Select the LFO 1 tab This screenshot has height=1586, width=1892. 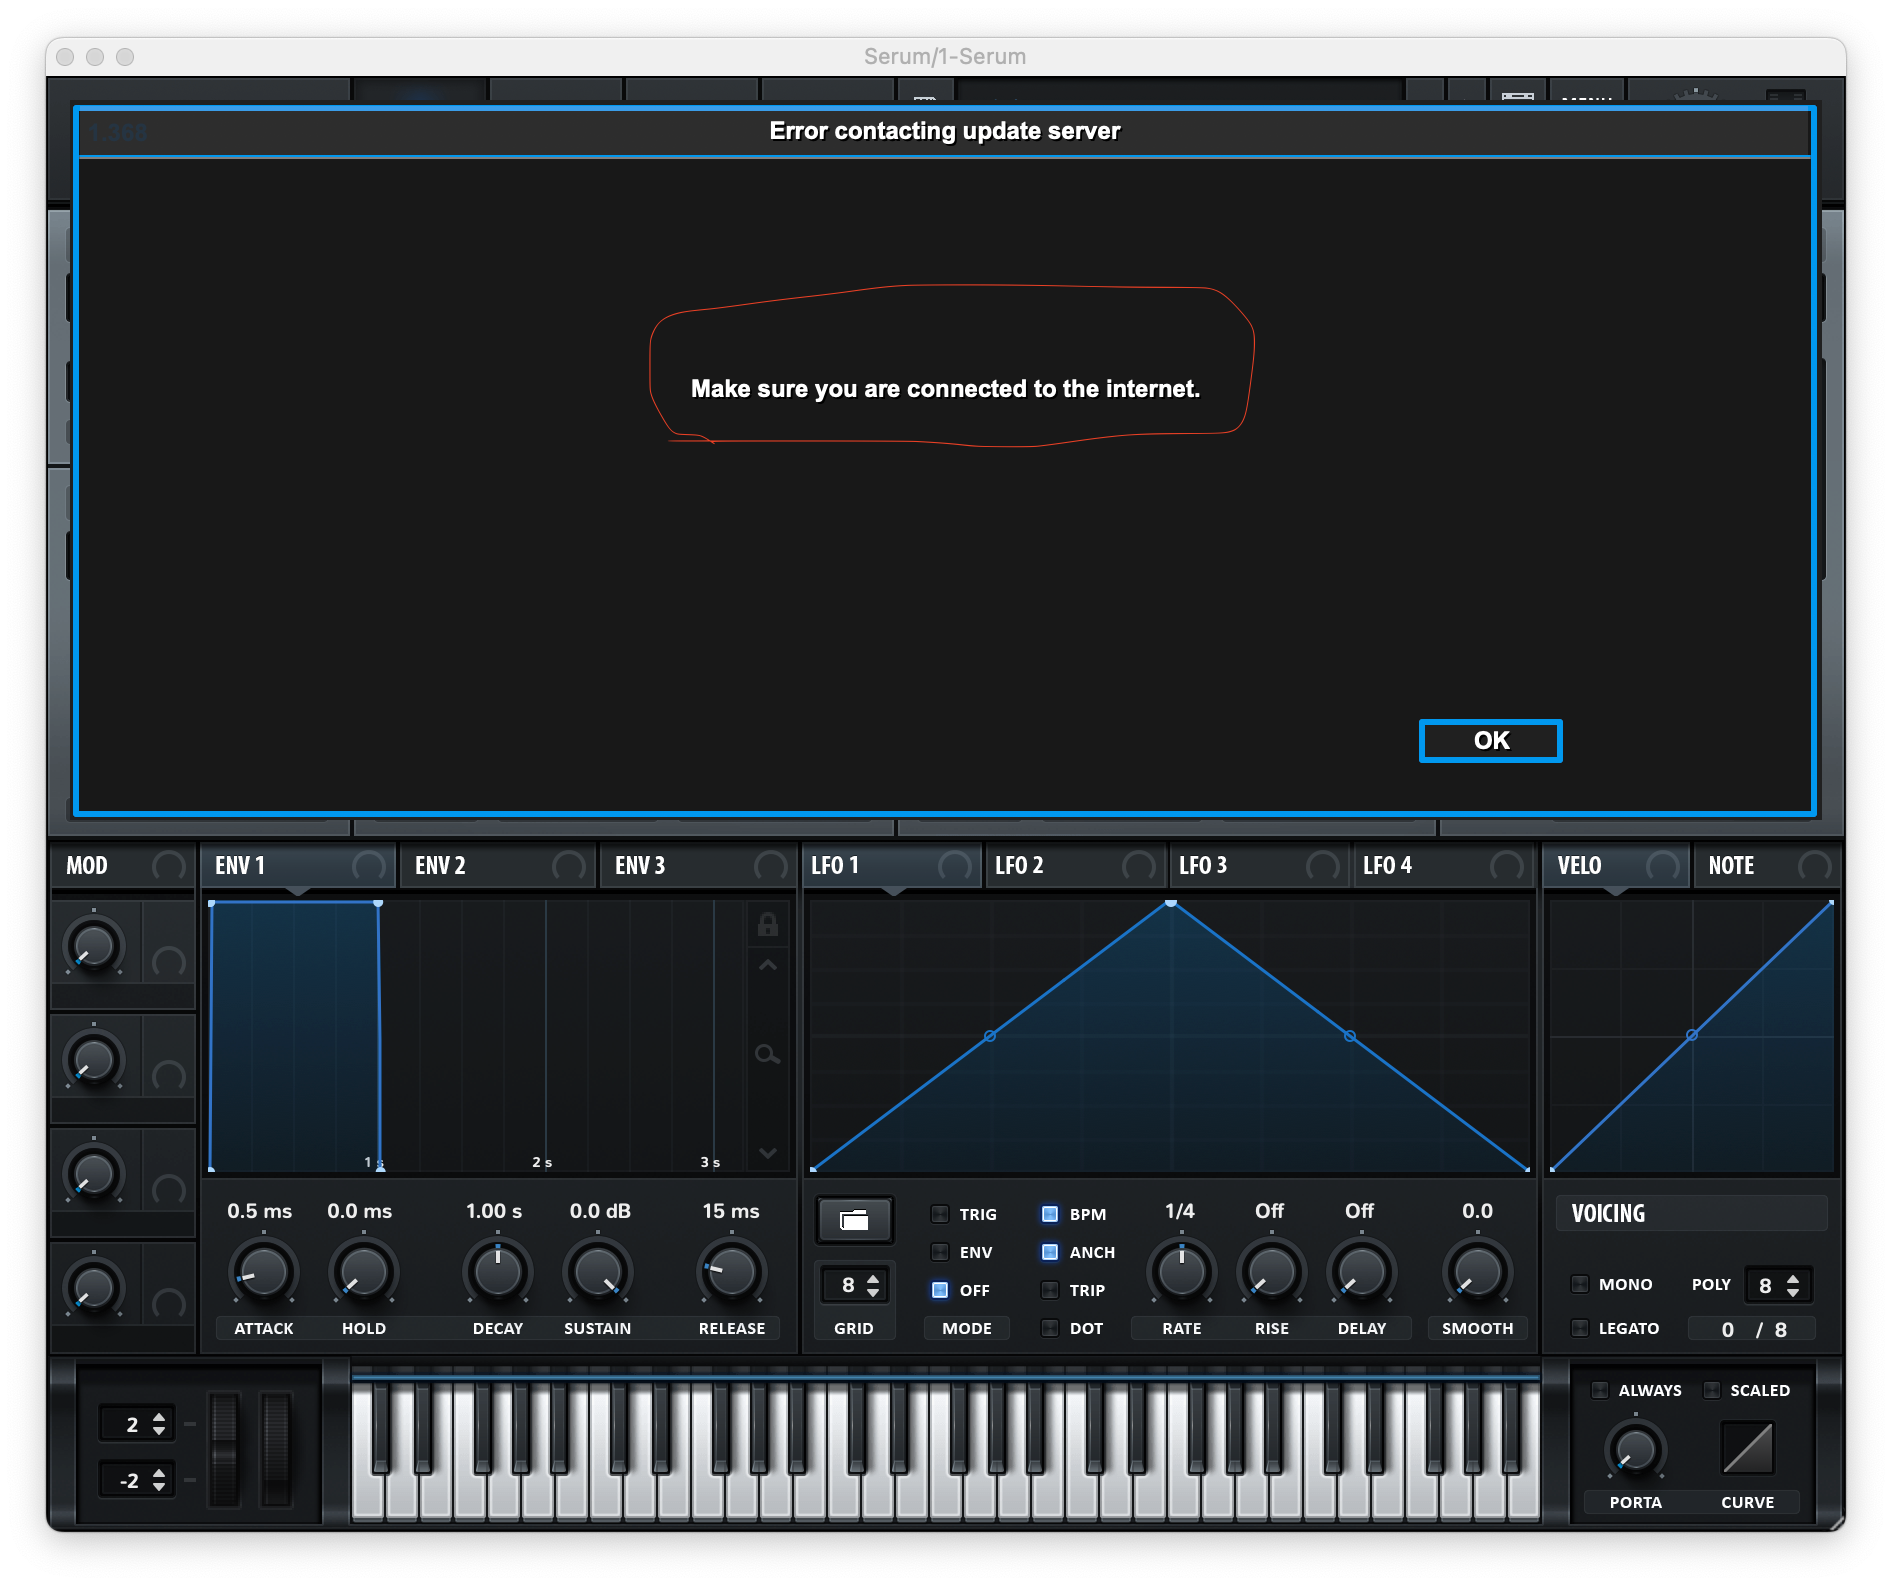click(892, 866)
